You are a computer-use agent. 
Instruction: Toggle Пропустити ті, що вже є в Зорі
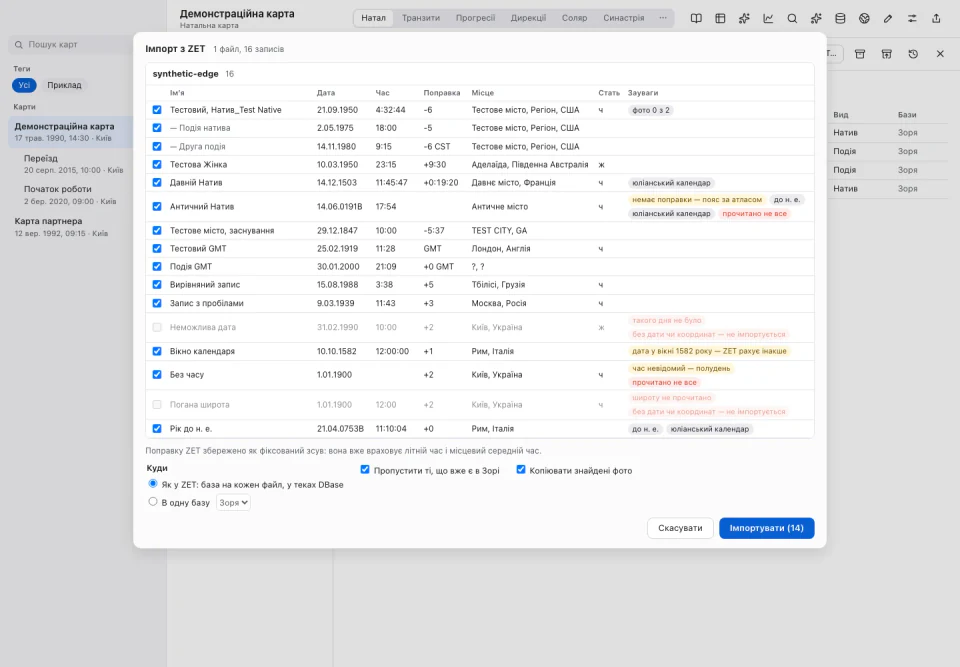[365, 470]
